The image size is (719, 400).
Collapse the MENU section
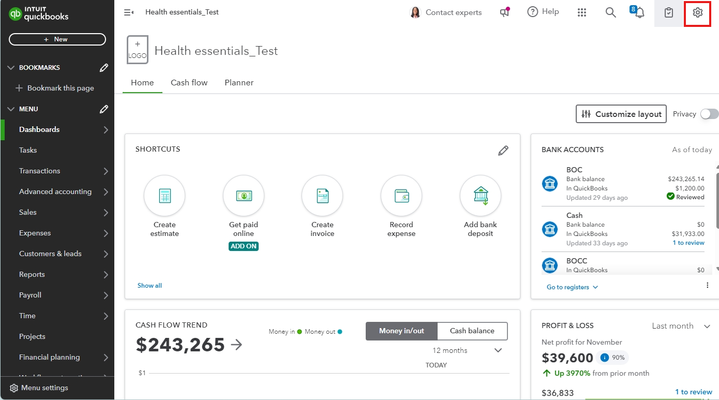tap(11, 109)
